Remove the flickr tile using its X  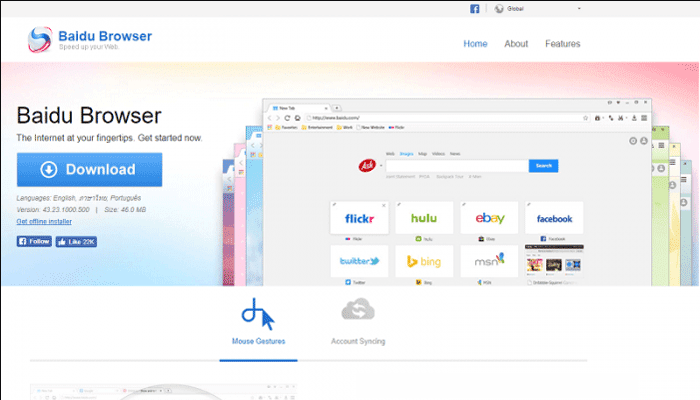pyautogui.click(x=384, y=205)
